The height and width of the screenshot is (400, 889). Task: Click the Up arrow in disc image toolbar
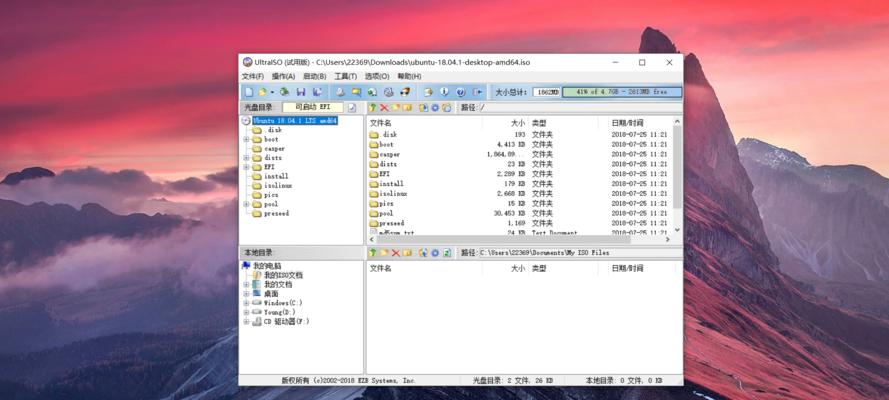(372, 108)
